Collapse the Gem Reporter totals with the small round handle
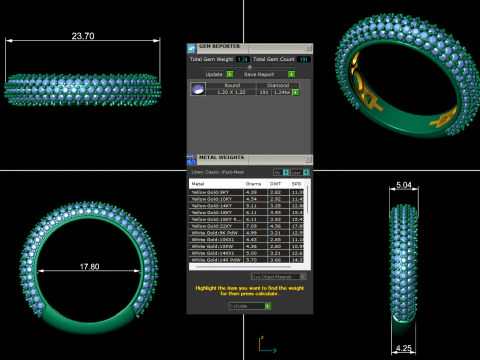The image size is (480, 360). pyautogui.click(x=250, y=67)
